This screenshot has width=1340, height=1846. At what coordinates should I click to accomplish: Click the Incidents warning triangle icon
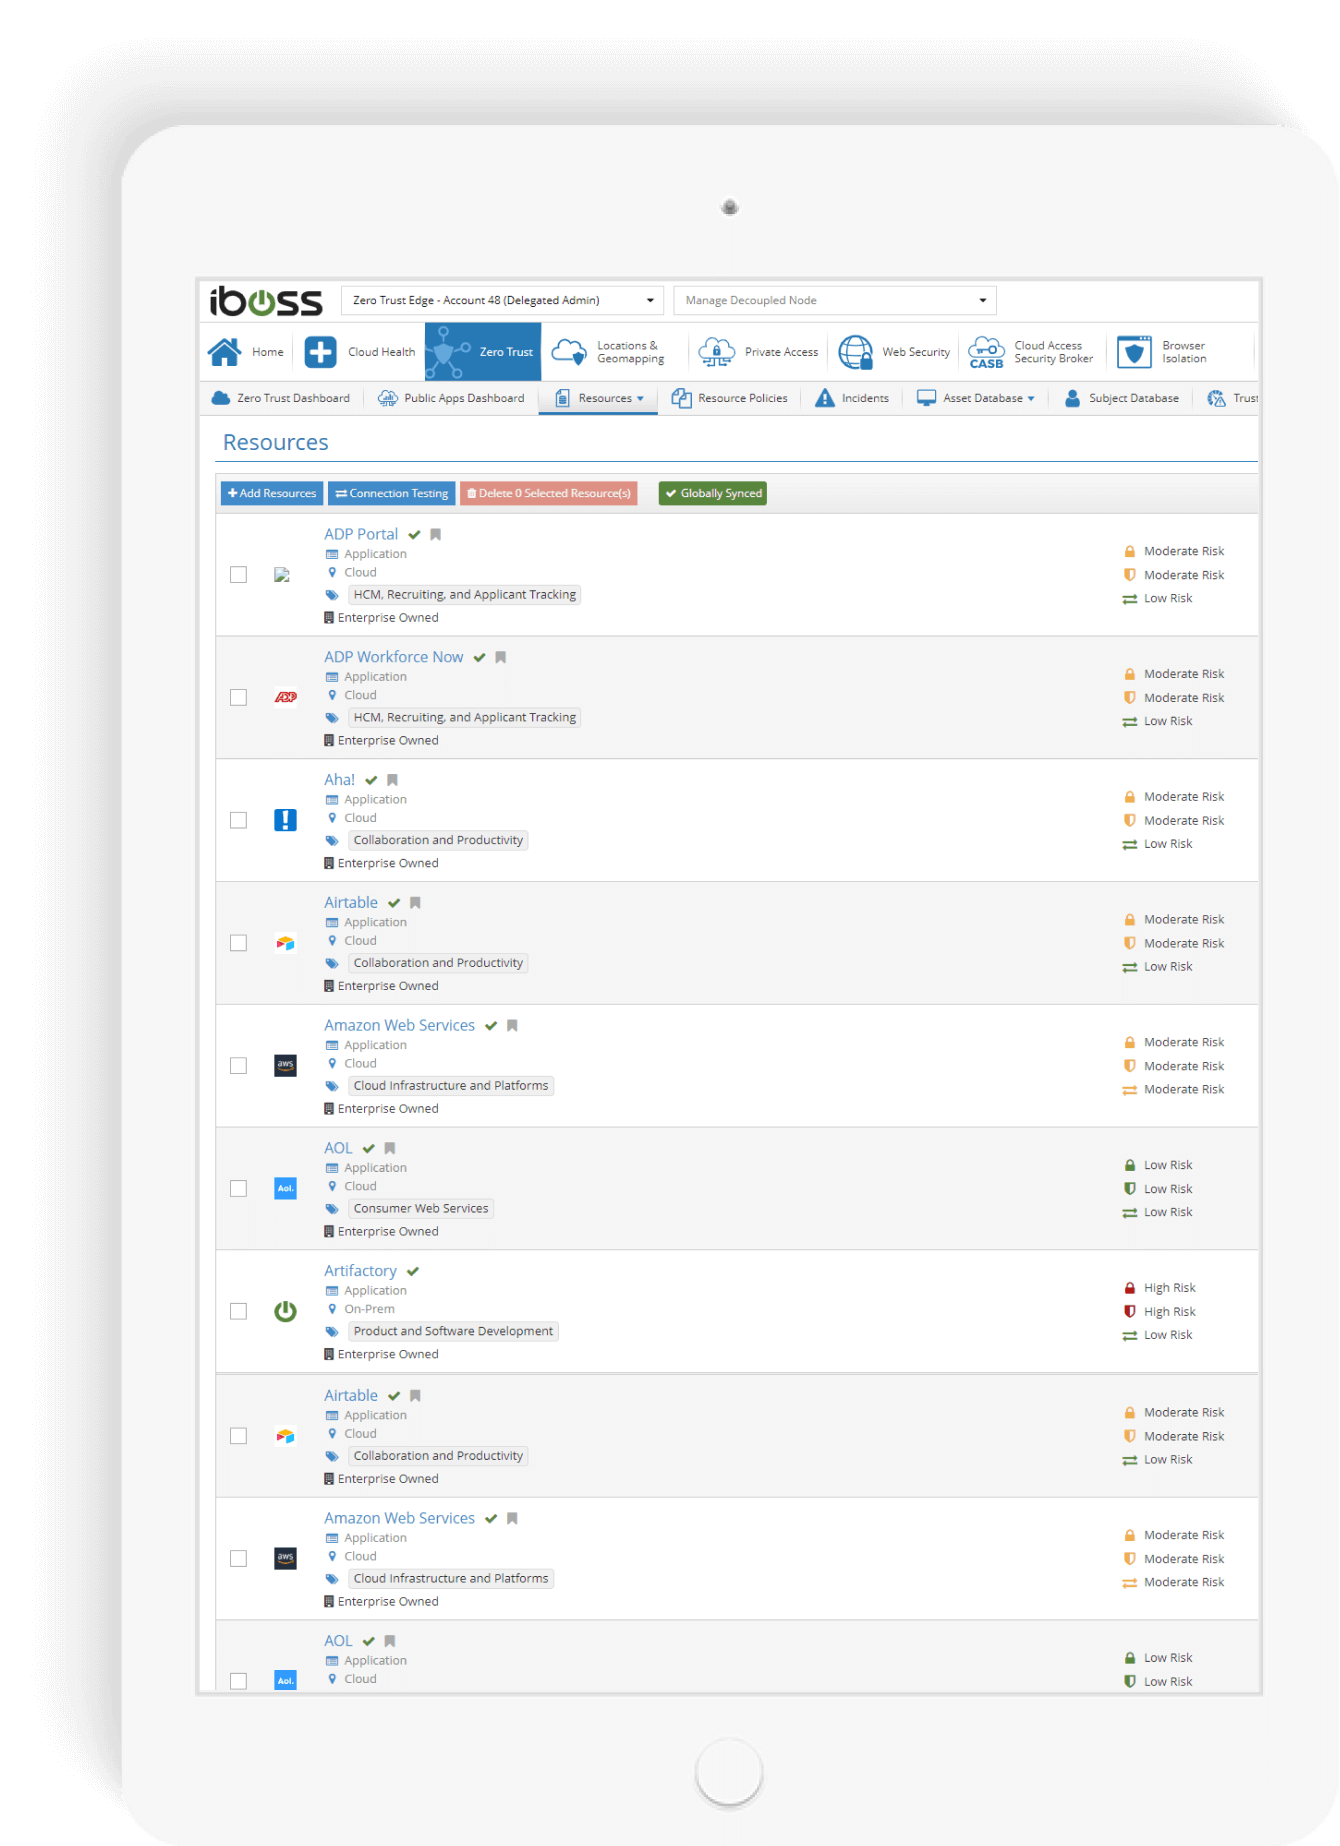(x=824, y=398)
